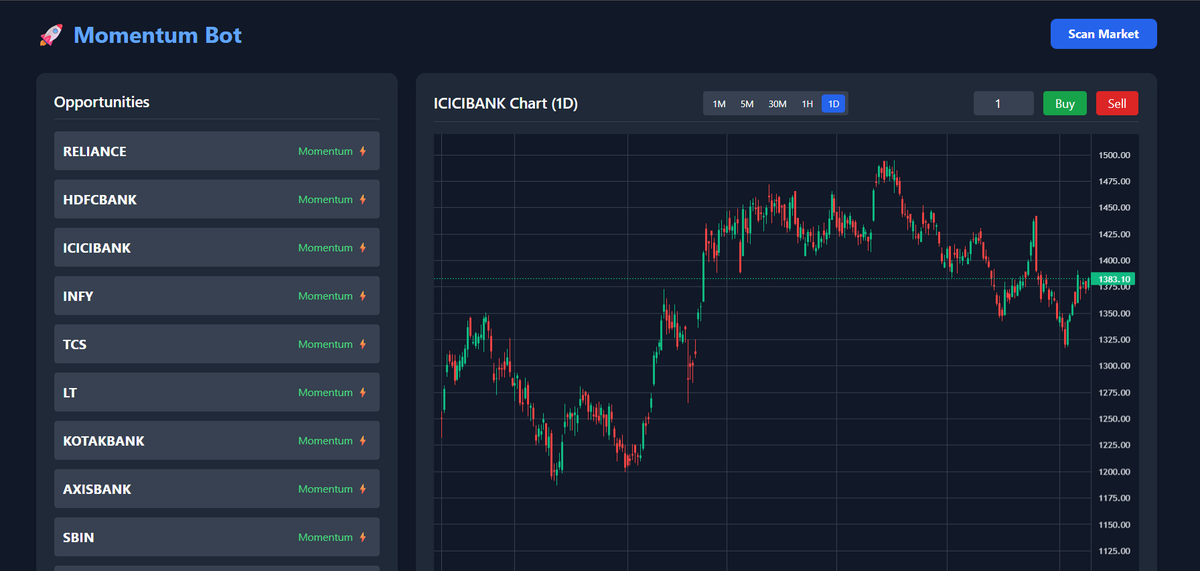This screenshot has width=1200, height=571.
Task: Click the lightning bolt icon on INFY row
Action: click(363, 296)
